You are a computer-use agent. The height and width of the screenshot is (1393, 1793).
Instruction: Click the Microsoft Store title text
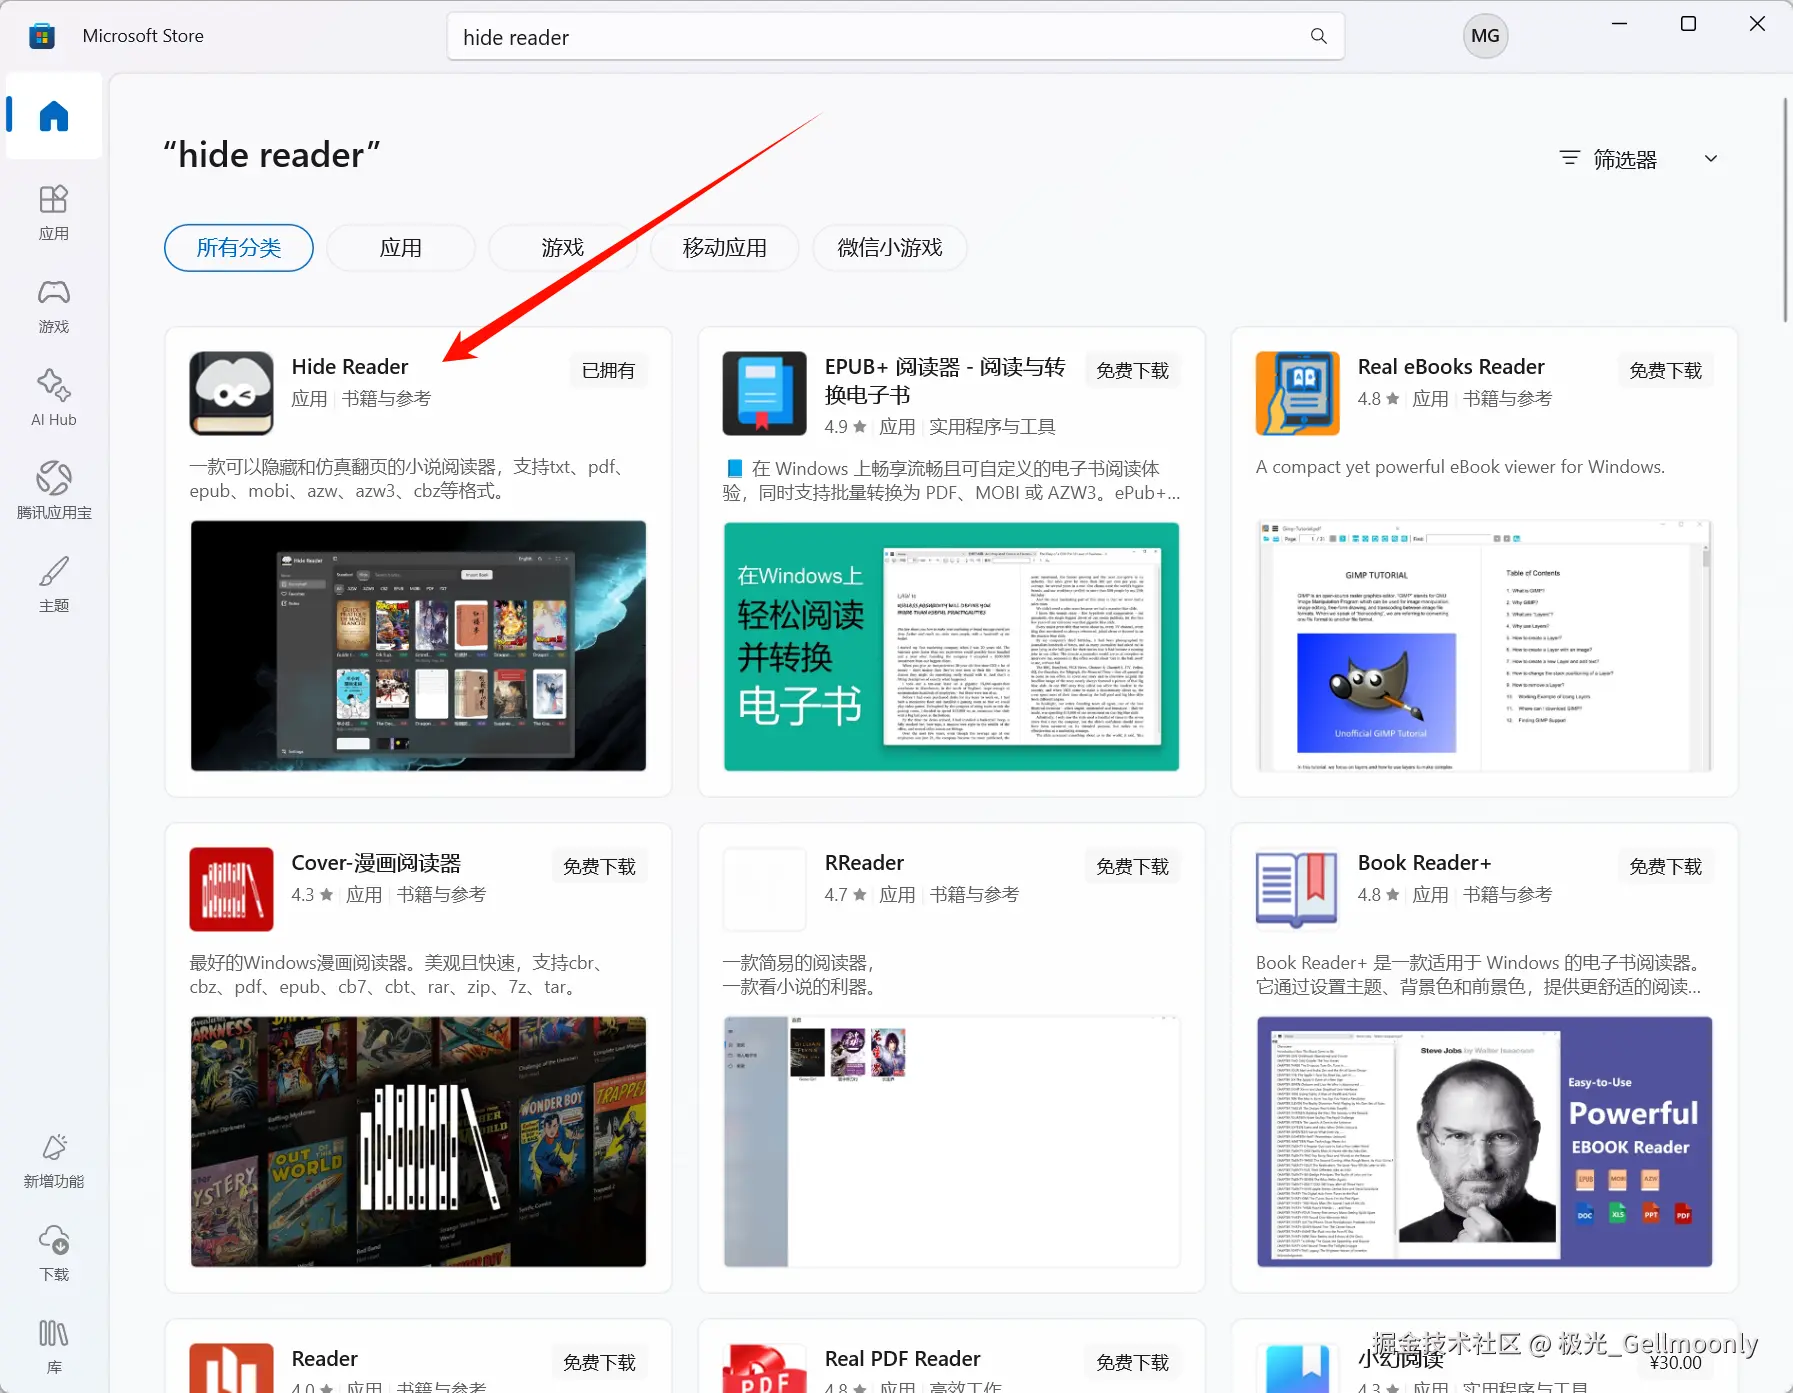143,36
